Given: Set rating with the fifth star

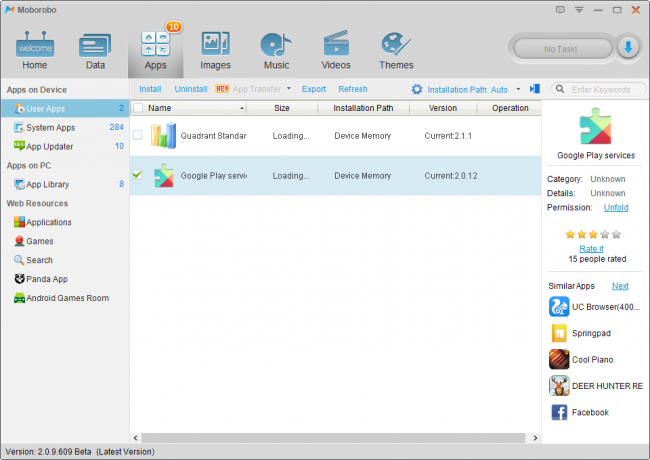Looking at the screenshot, I should pyautogui.click(x=616, y=235).
